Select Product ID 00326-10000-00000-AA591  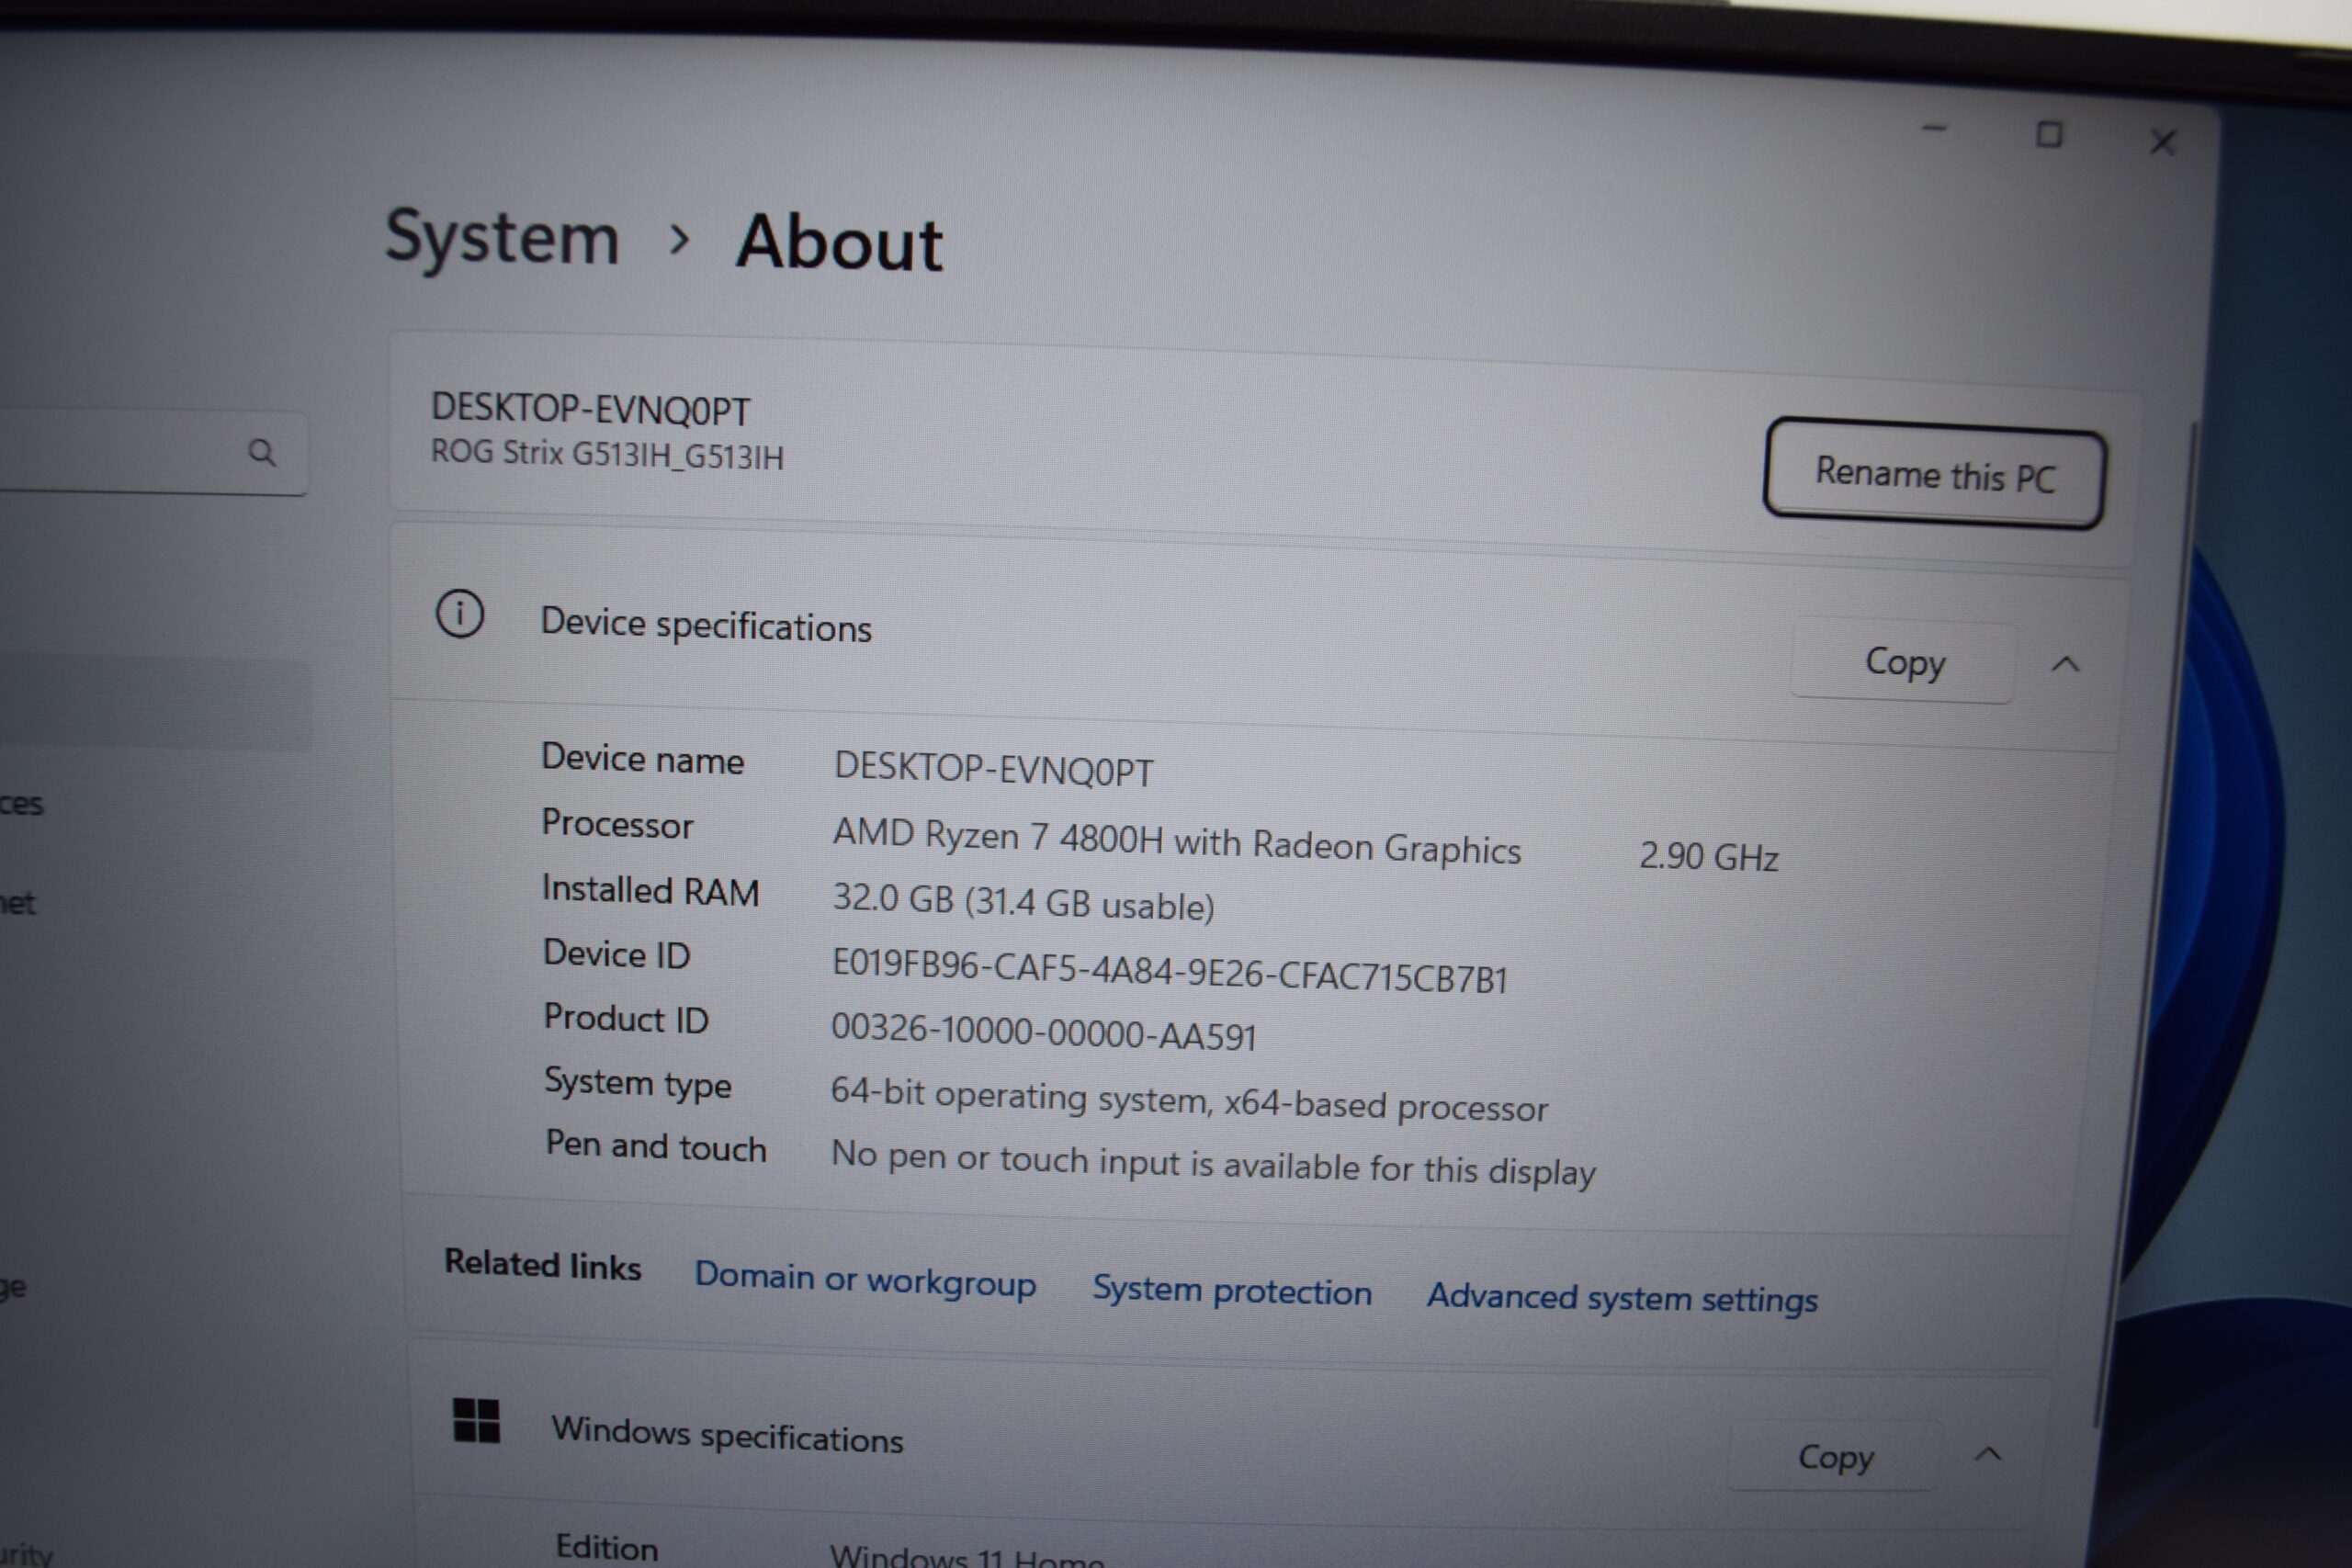coord(1043,1032)
